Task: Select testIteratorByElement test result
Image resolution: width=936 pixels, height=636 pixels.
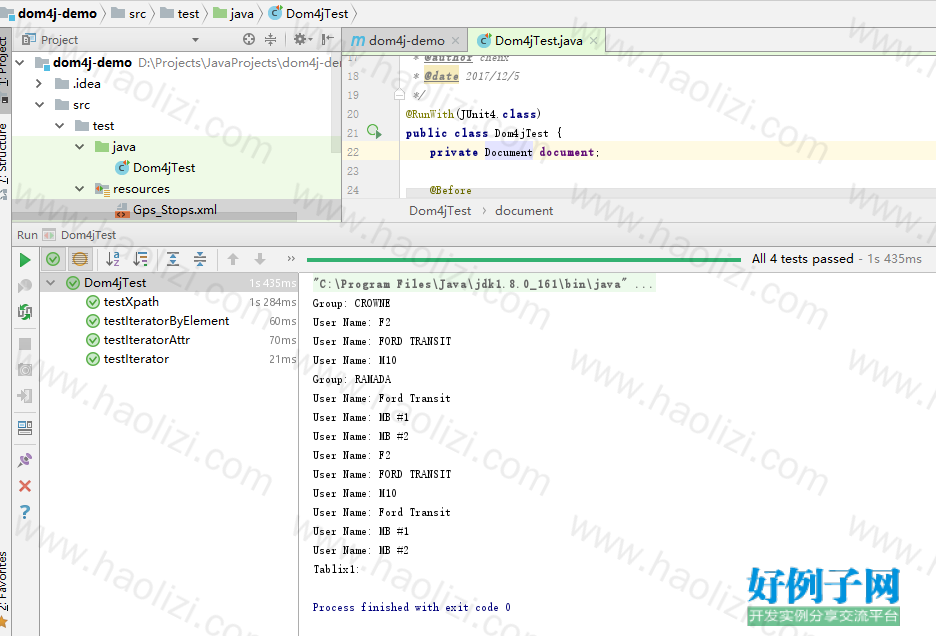Action: click(x=166, y=321)
